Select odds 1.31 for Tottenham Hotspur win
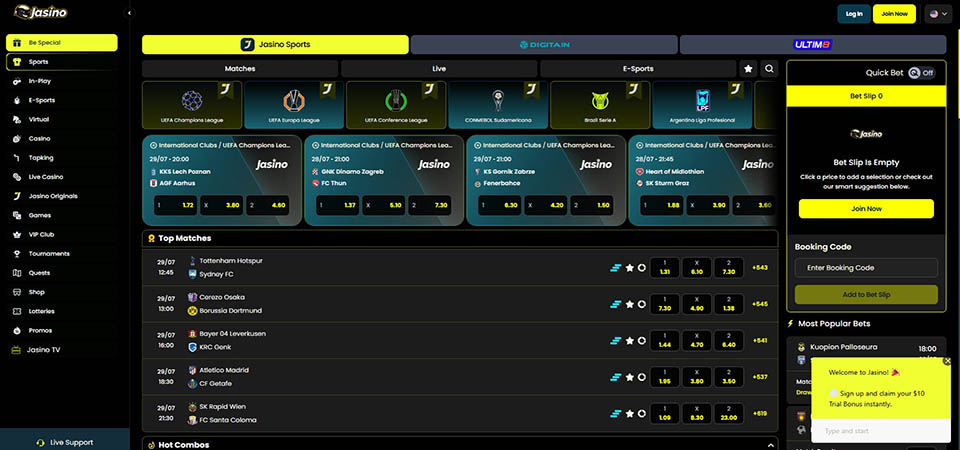The width and height of the screenshot is (960, 450). [665, 268]
